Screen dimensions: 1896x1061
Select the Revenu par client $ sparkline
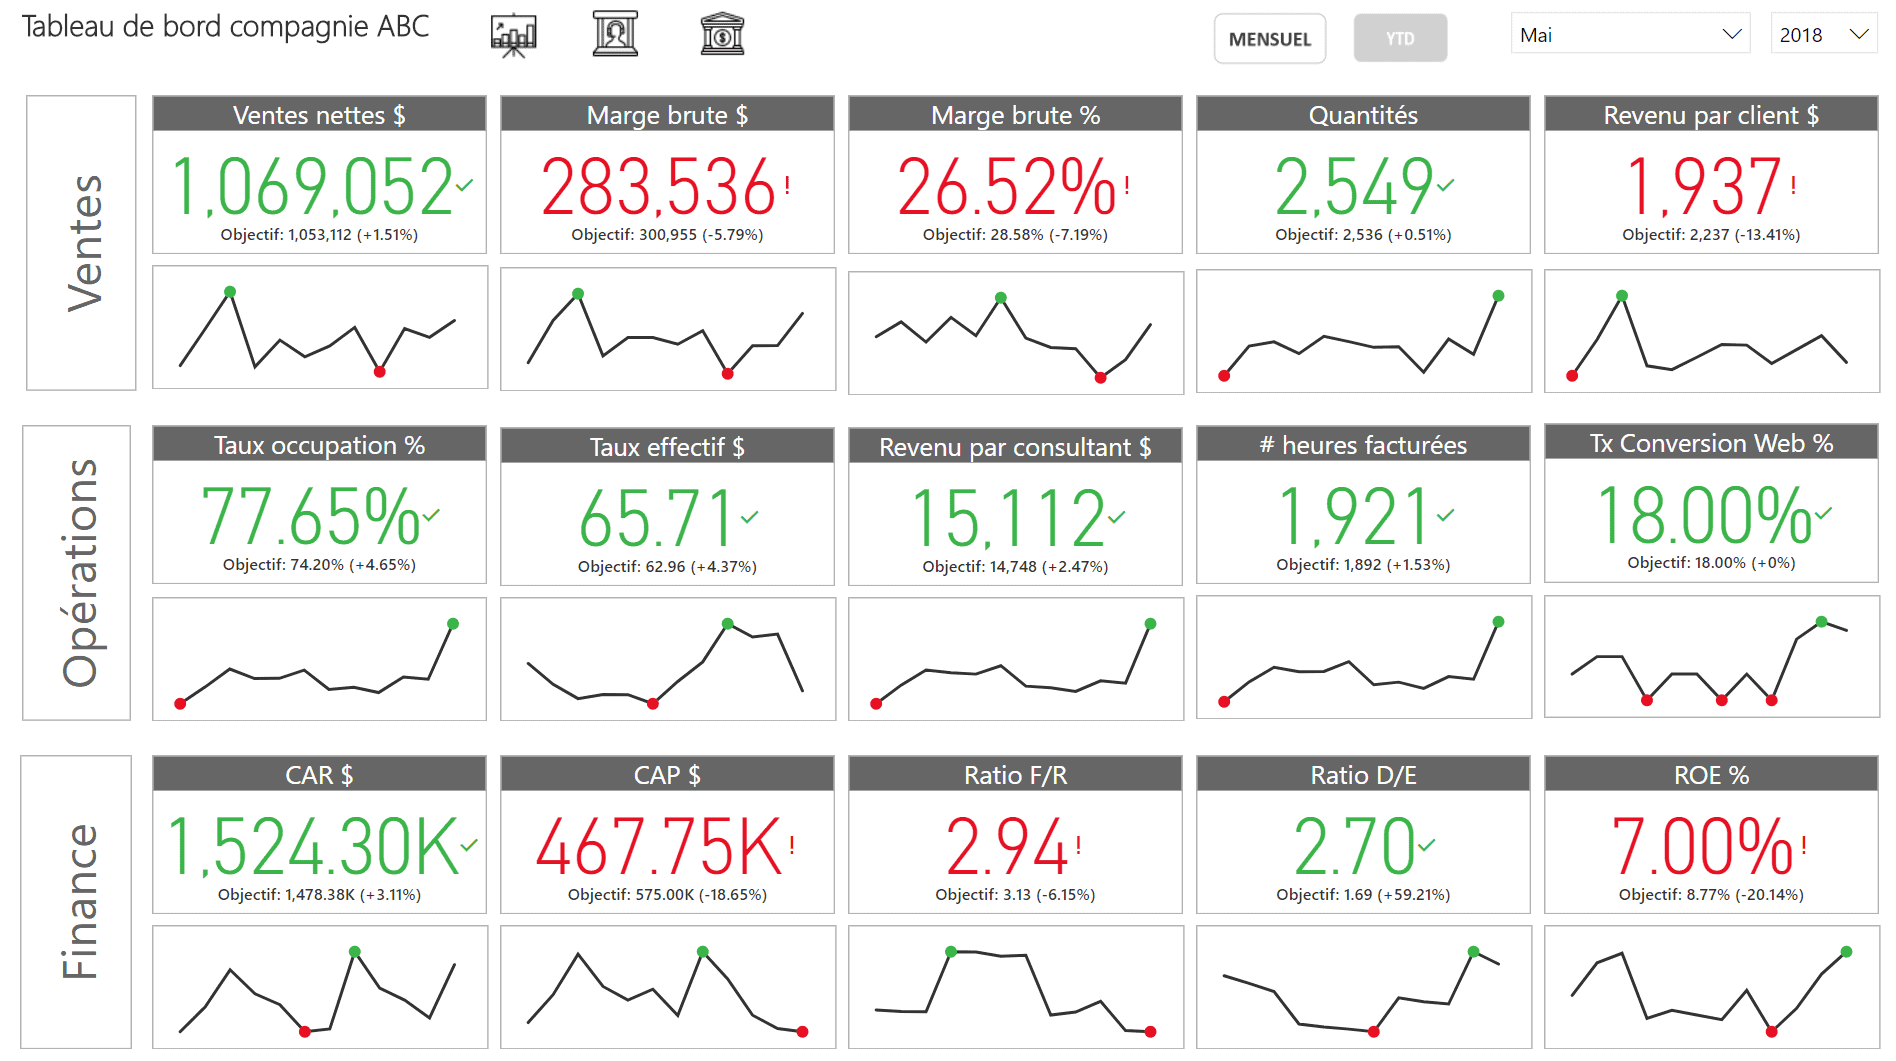[1712, 331]
